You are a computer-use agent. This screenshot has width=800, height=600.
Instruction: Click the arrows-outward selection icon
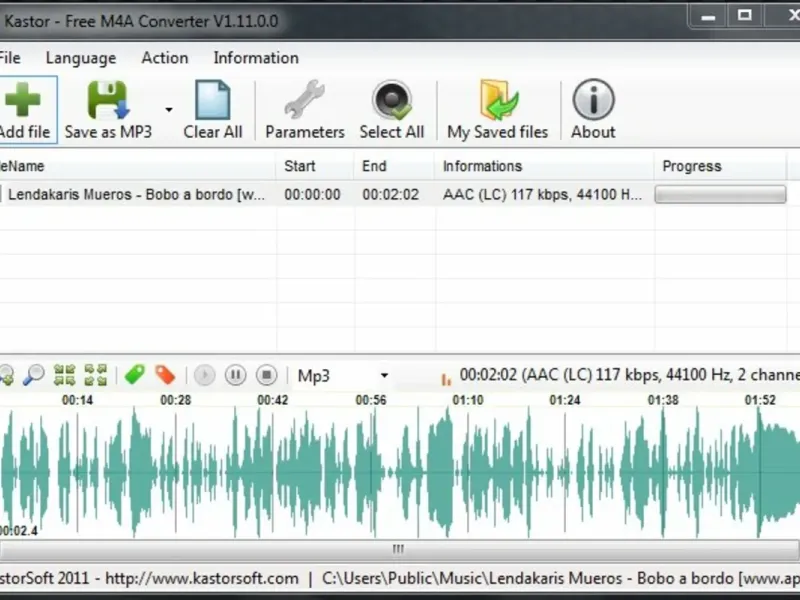coord(95,376)
